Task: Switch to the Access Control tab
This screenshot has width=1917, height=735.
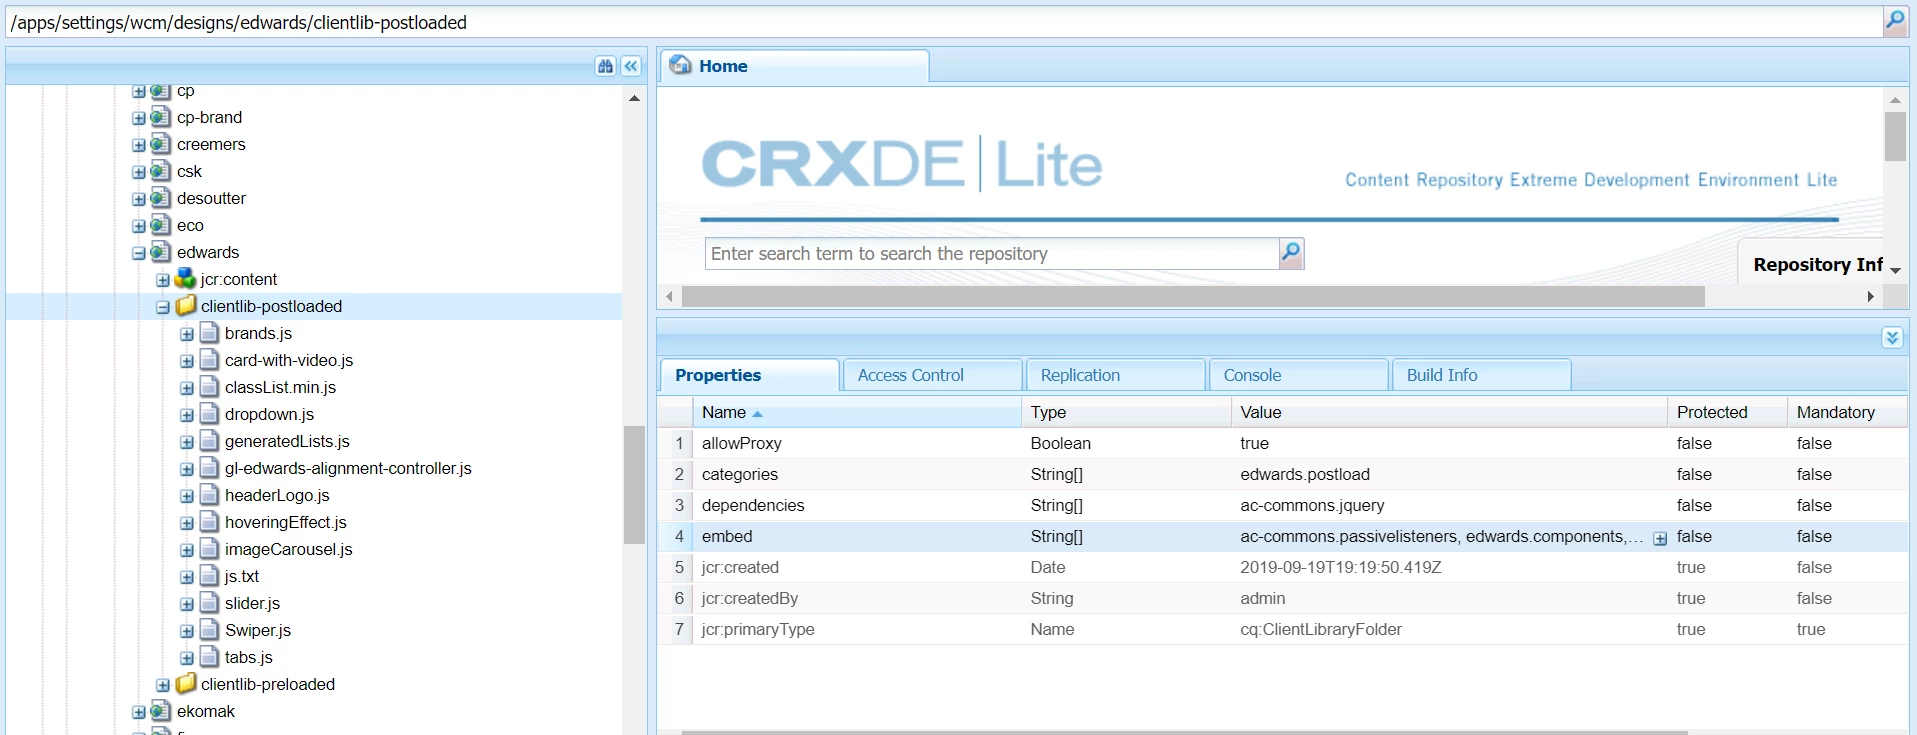Action: click(932, 375)
